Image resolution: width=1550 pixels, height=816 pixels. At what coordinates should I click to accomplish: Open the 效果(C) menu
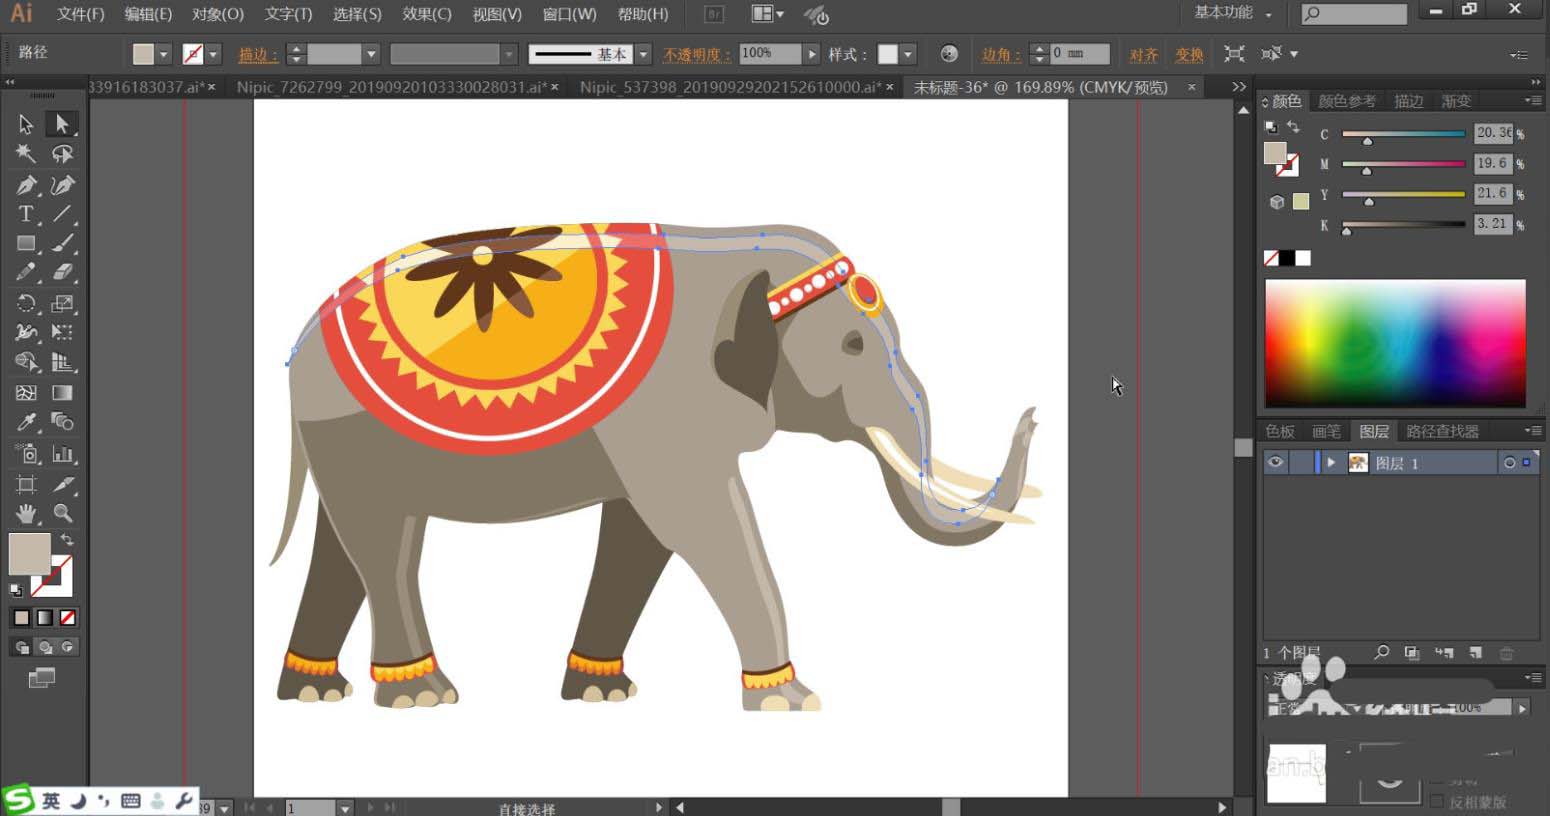point(426,14)
